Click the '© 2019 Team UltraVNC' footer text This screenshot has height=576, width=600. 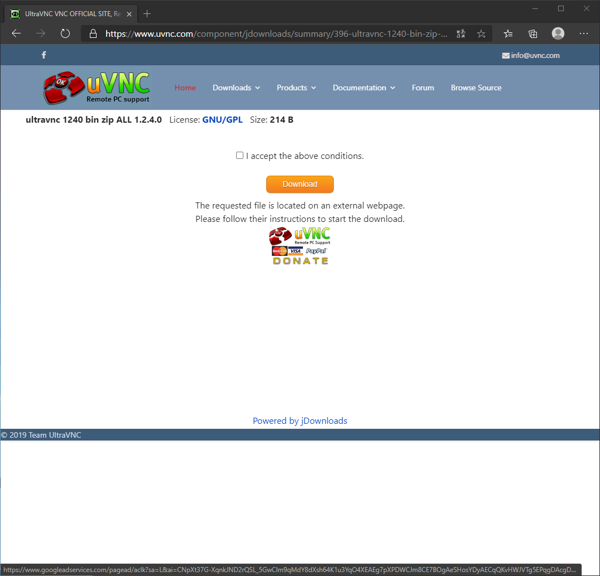41,435
